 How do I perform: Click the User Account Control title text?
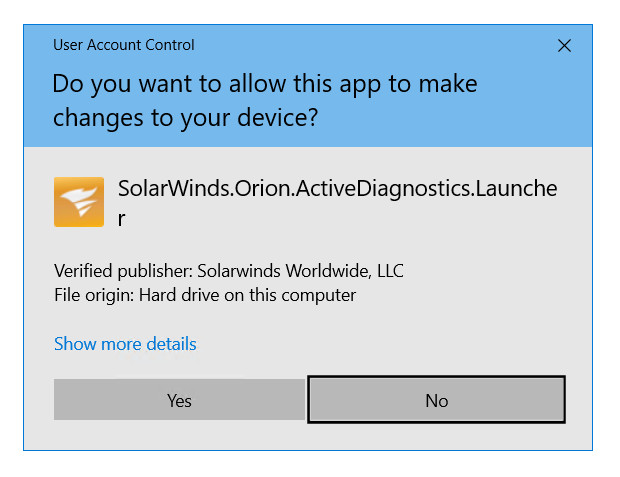point(124,45)
